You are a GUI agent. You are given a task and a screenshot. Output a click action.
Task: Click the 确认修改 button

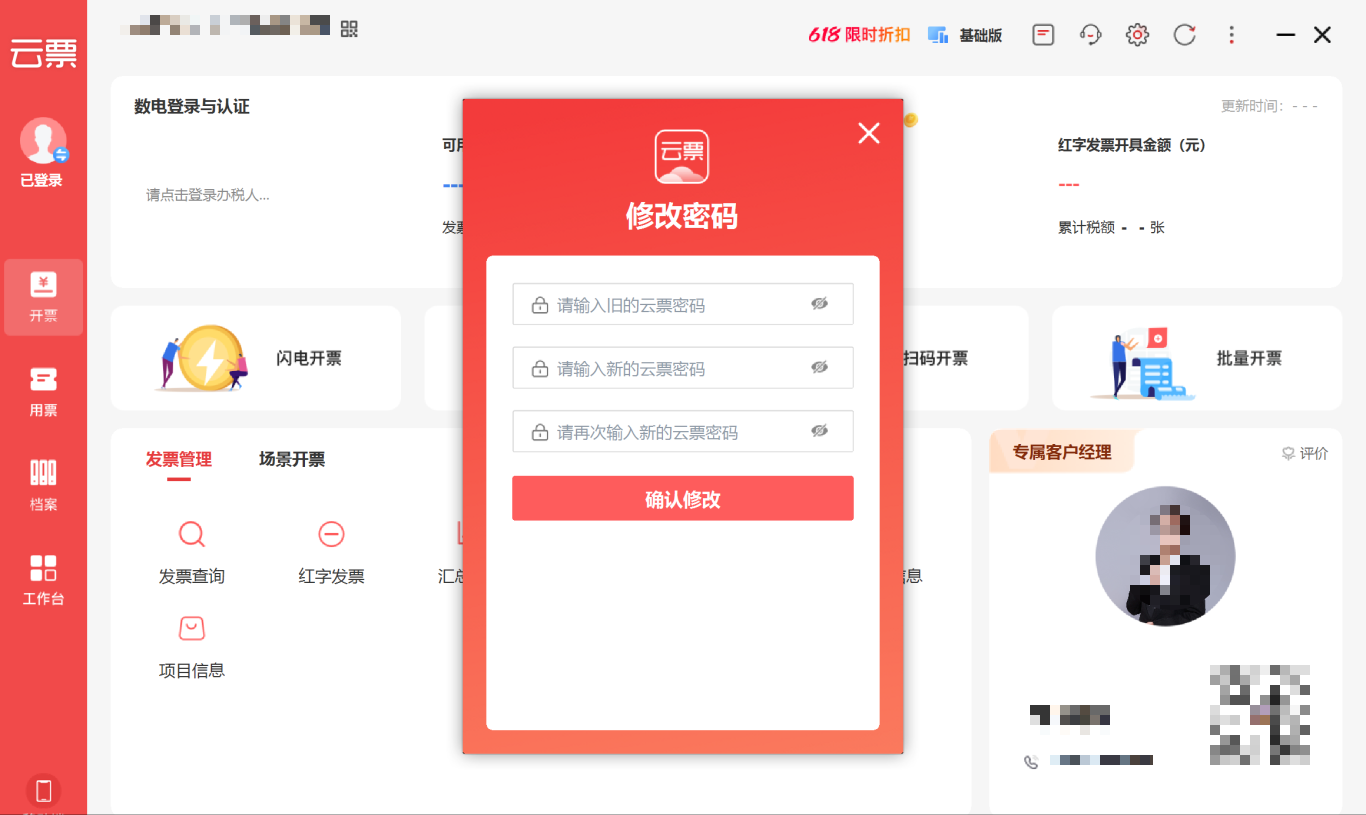click(x=683, y=498)
